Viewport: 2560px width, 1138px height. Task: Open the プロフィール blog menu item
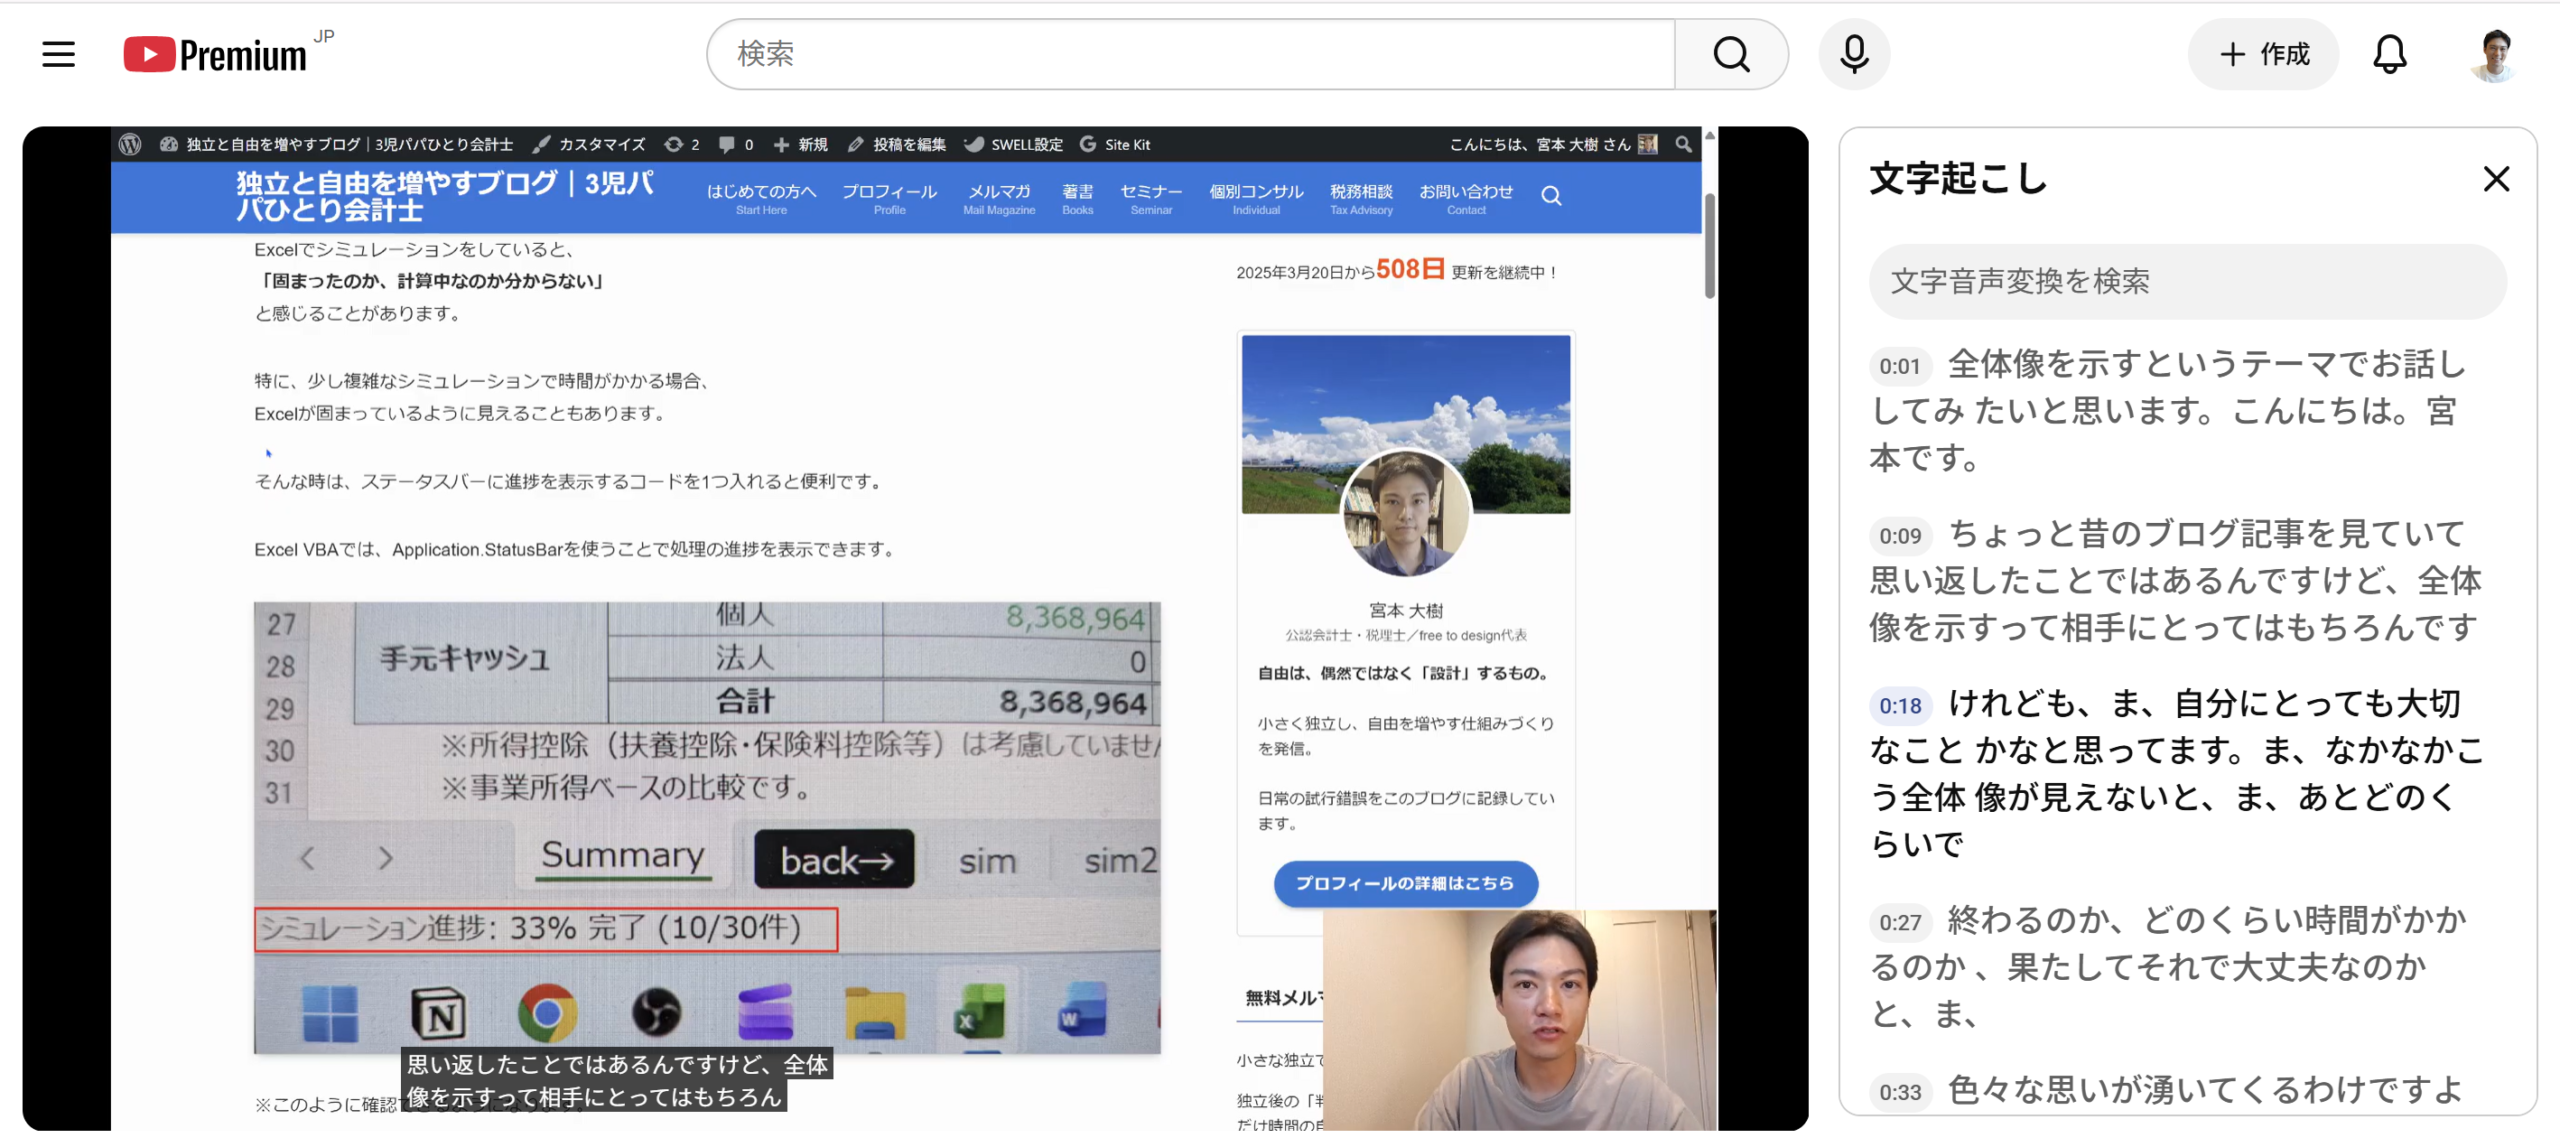[x=889, y=198]
